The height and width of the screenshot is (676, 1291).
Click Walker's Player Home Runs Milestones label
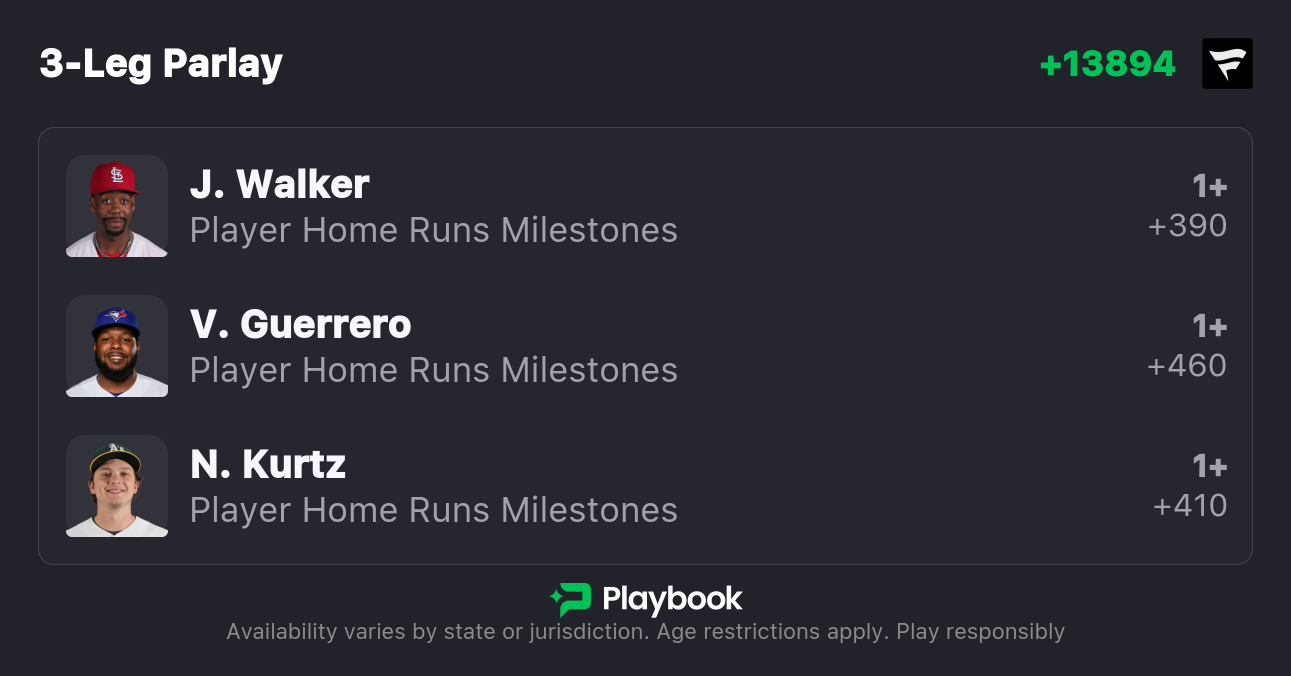coord(433,230)
